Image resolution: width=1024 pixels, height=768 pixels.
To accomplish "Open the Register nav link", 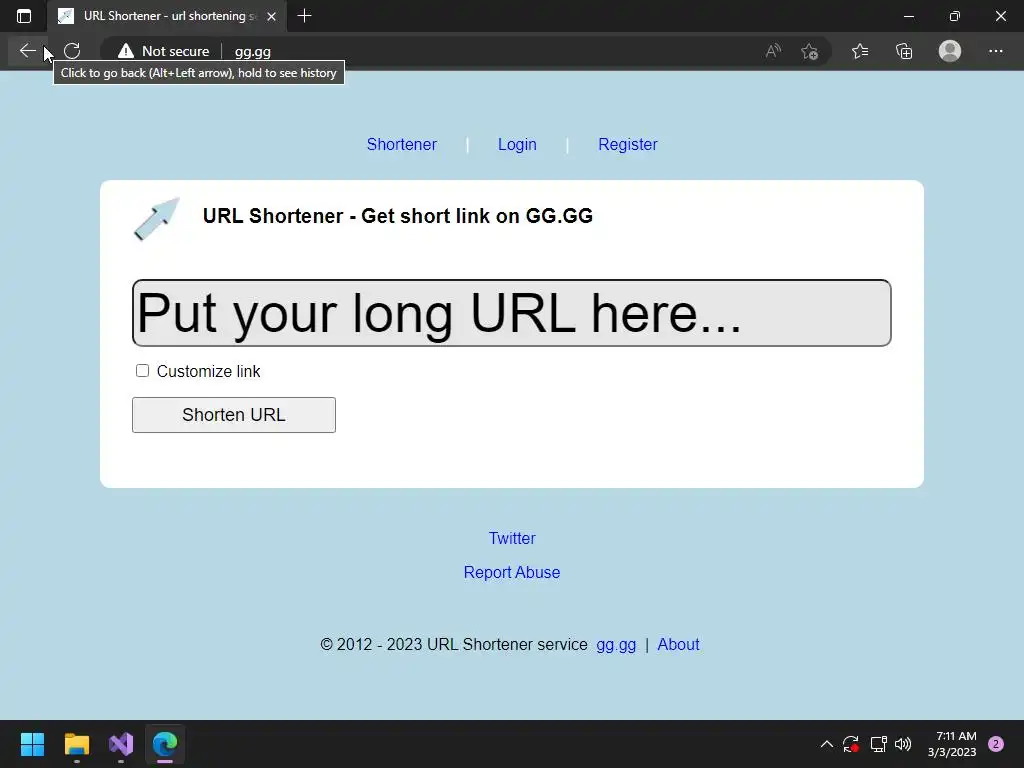I will [628, 144].
